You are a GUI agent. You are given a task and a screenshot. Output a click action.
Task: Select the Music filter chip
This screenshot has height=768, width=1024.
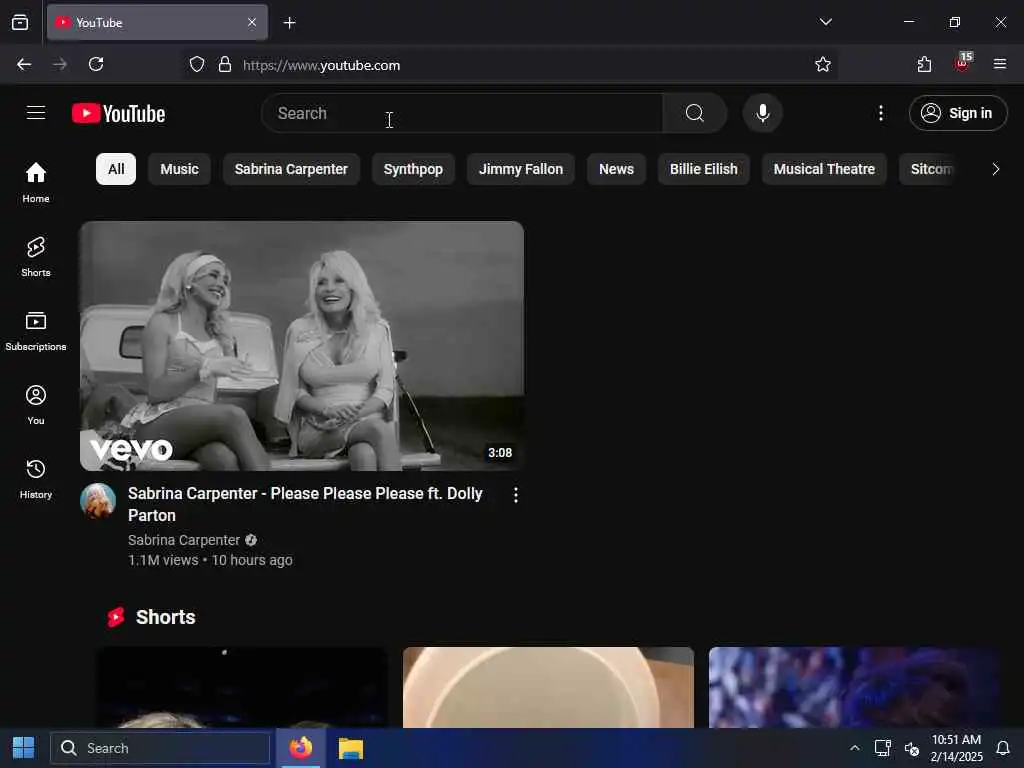(180, 169)
